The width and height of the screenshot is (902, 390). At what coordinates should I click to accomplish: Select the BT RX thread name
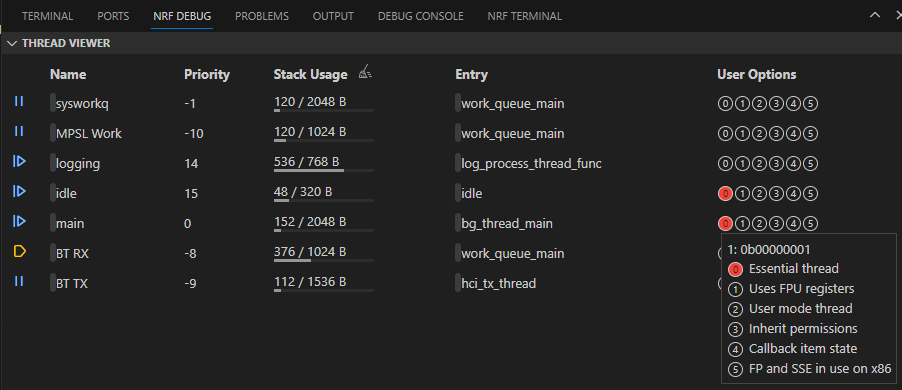click(72, 253)
